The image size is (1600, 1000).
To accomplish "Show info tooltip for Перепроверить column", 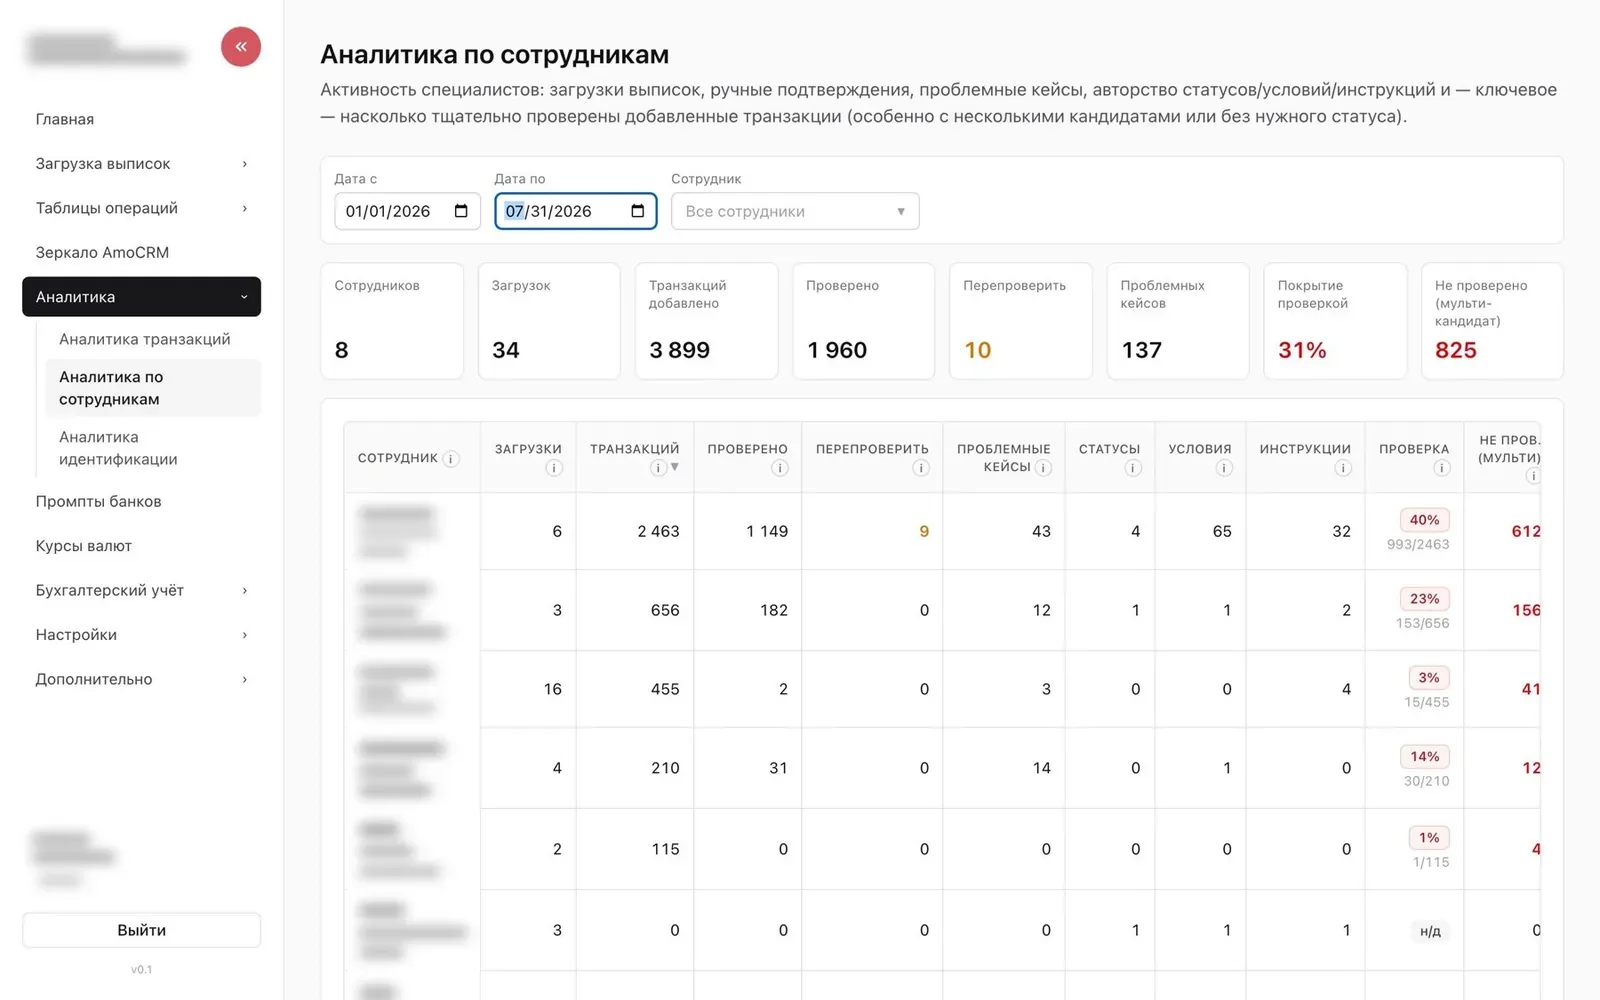I will point(921,468).
